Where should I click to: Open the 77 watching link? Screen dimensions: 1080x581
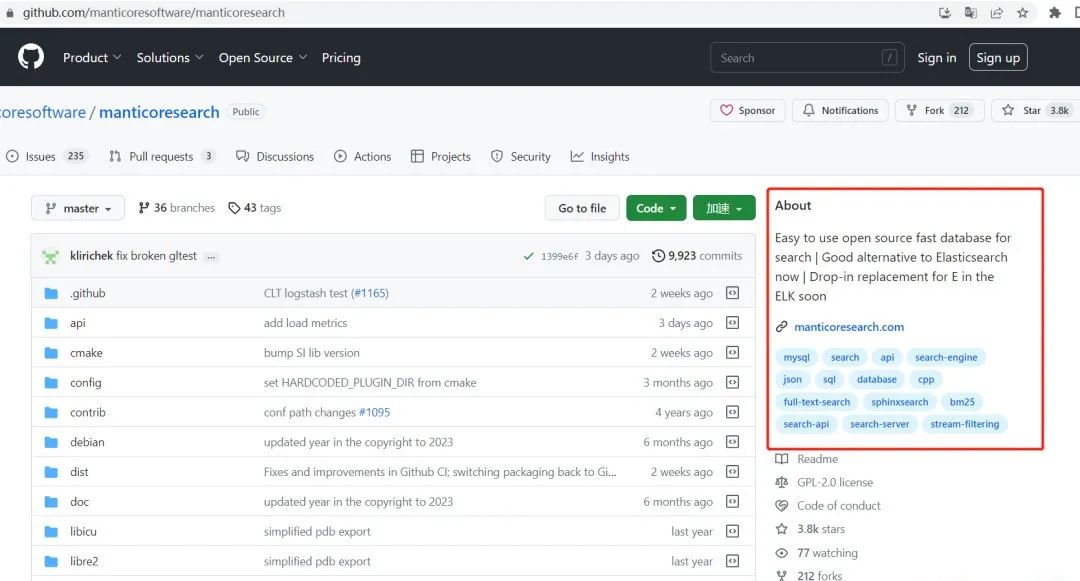pyautogui.click(x=817, y=553)
